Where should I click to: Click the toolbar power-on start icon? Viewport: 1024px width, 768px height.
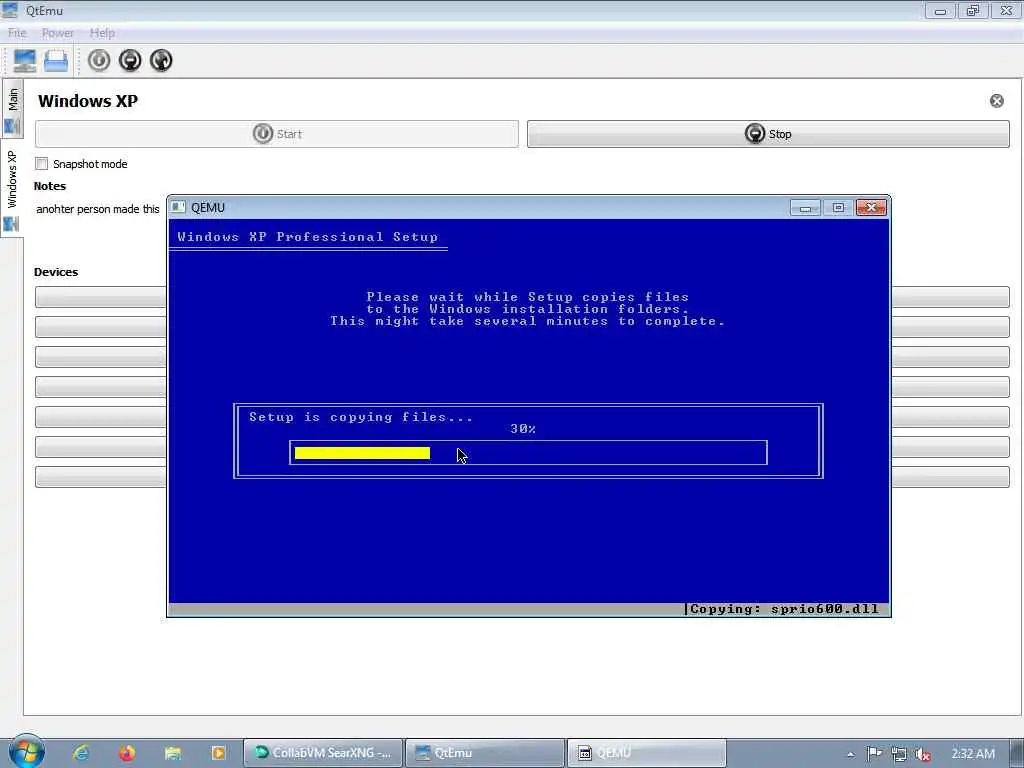pos(99,61)
